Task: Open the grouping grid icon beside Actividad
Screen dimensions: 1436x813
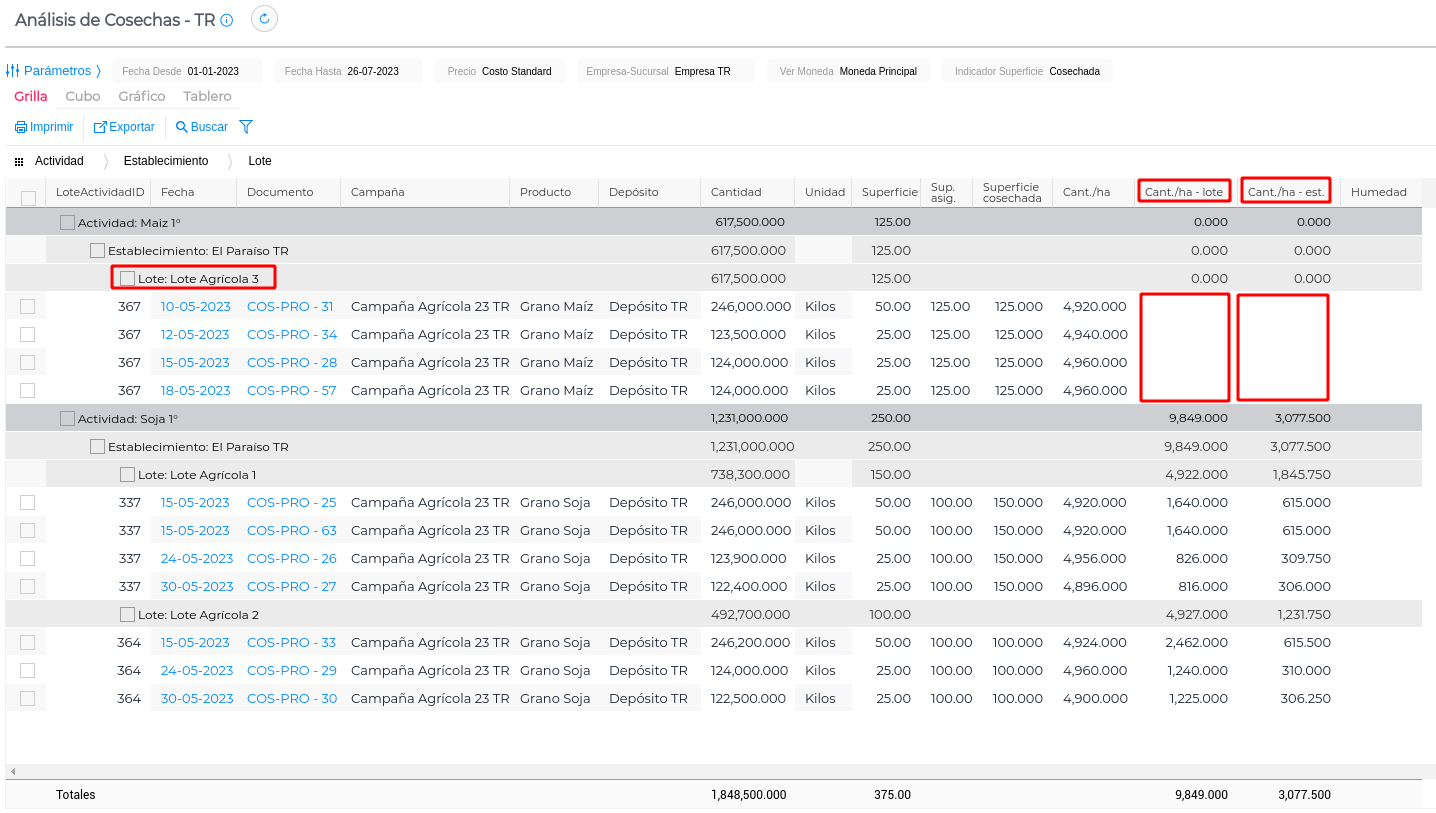Action: [19, 161]
